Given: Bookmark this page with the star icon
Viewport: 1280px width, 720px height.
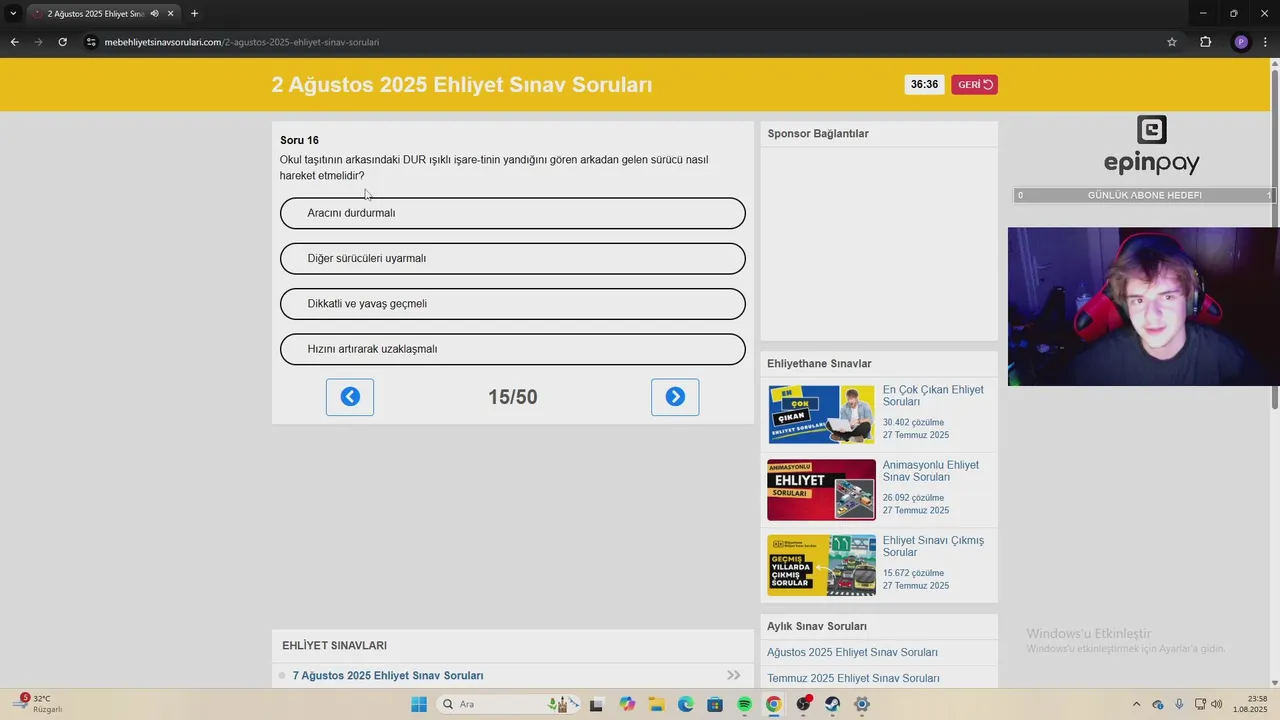Looking at the screenshot, I should click(1172, 42).
